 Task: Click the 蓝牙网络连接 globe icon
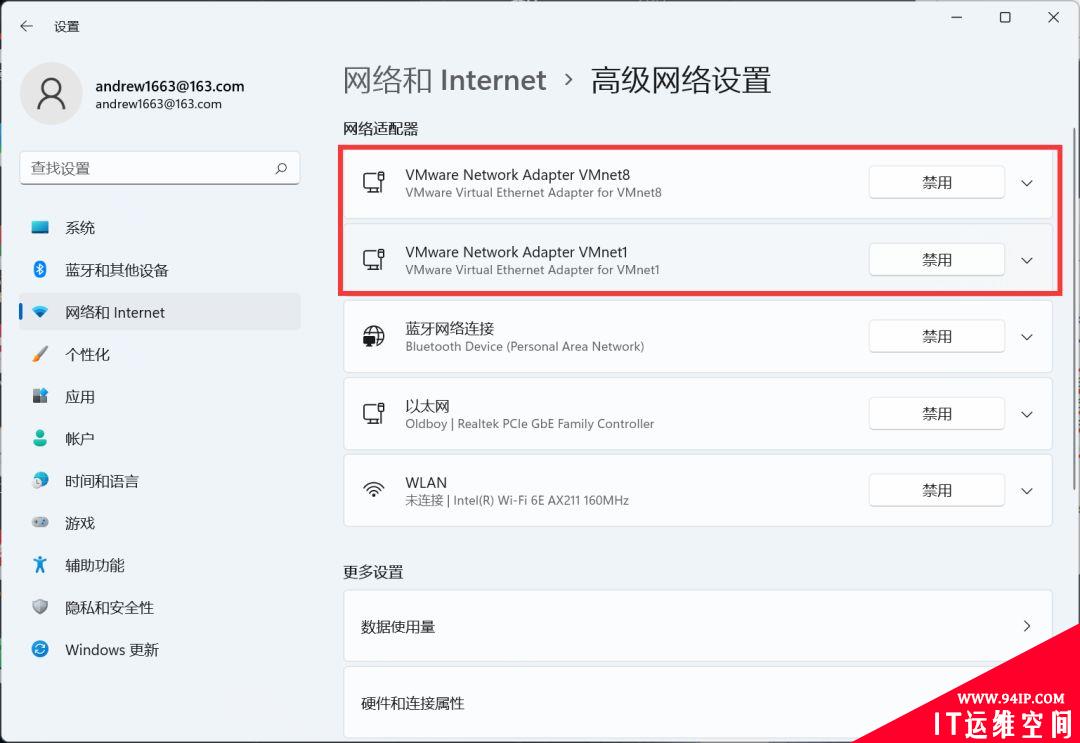click(374, 337)
